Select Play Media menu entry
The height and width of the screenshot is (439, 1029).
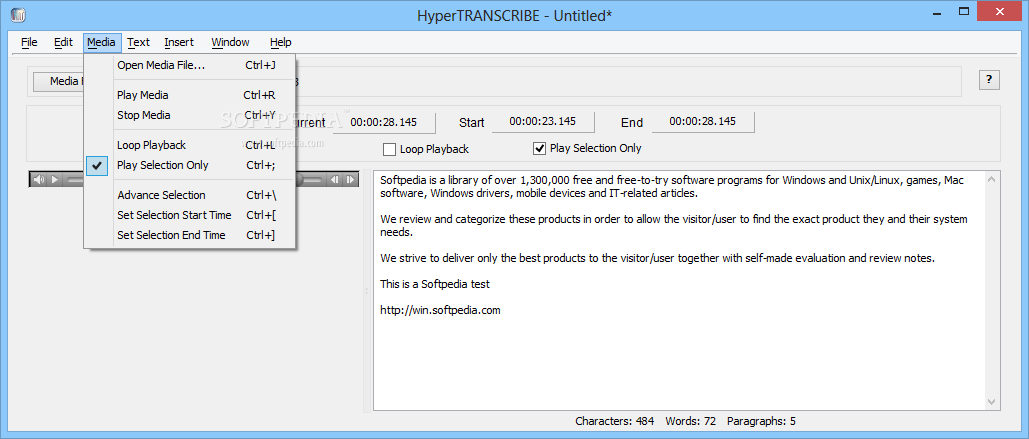(x=190, y=95)
